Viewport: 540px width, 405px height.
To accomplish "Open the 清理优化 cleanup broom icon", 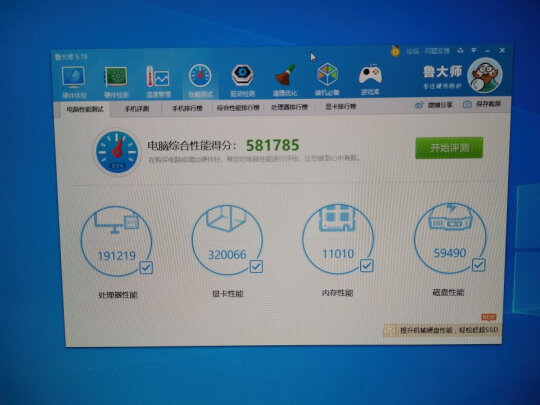I will point(285,75).
